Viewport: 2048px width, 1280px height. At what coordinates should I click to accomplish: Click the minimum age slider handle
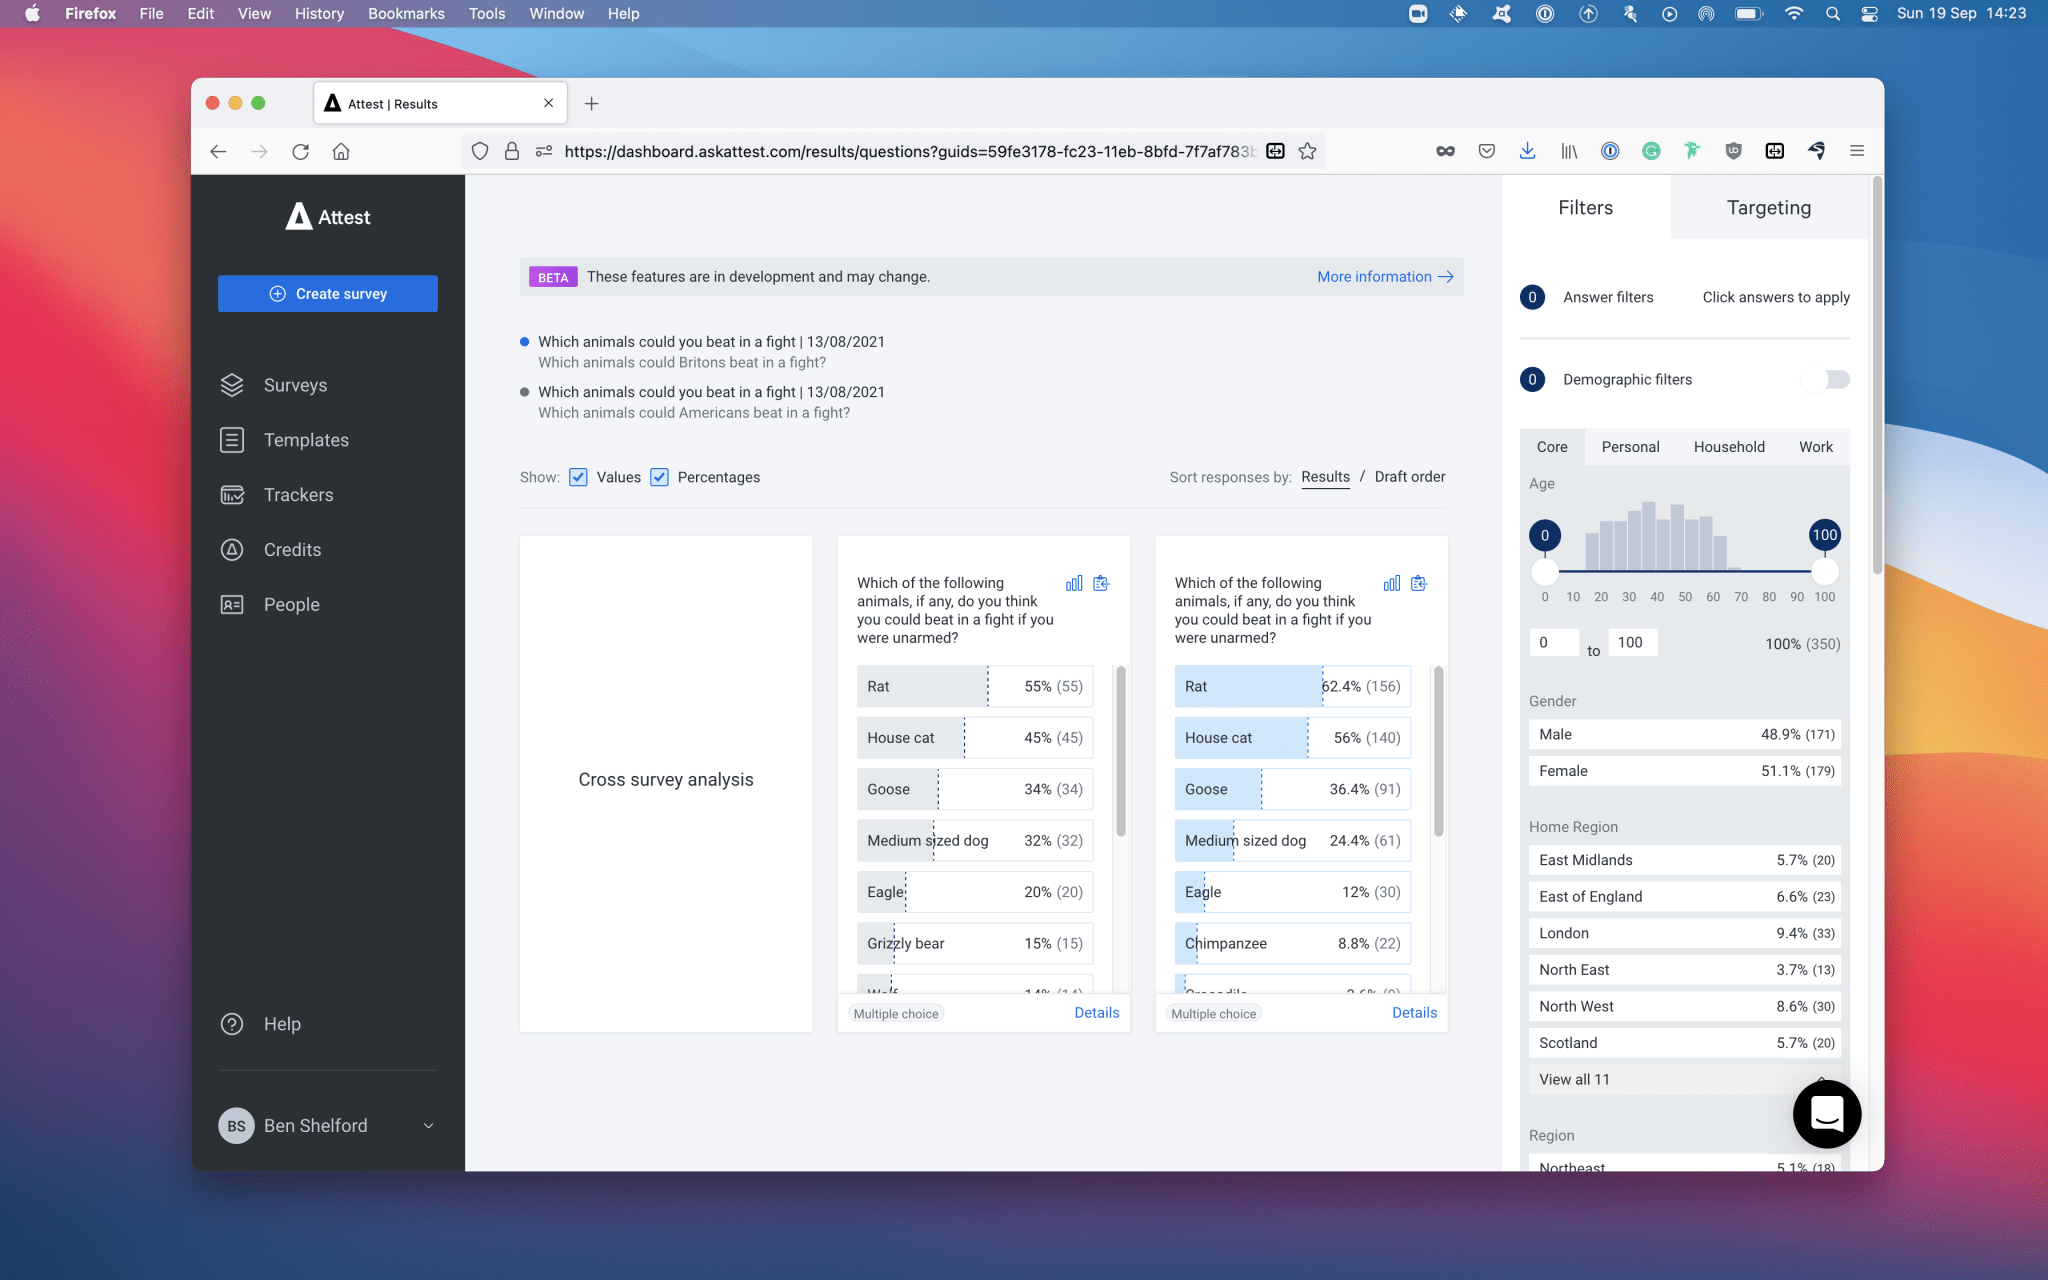tap(1545, 572)
